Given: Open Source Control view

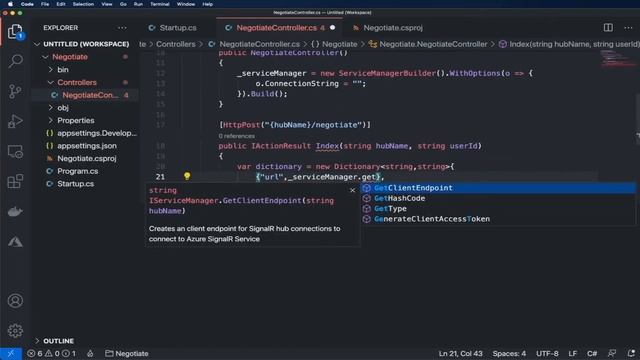Looking at the screenshot, I should pyautogui.click(x=15, y=91).
